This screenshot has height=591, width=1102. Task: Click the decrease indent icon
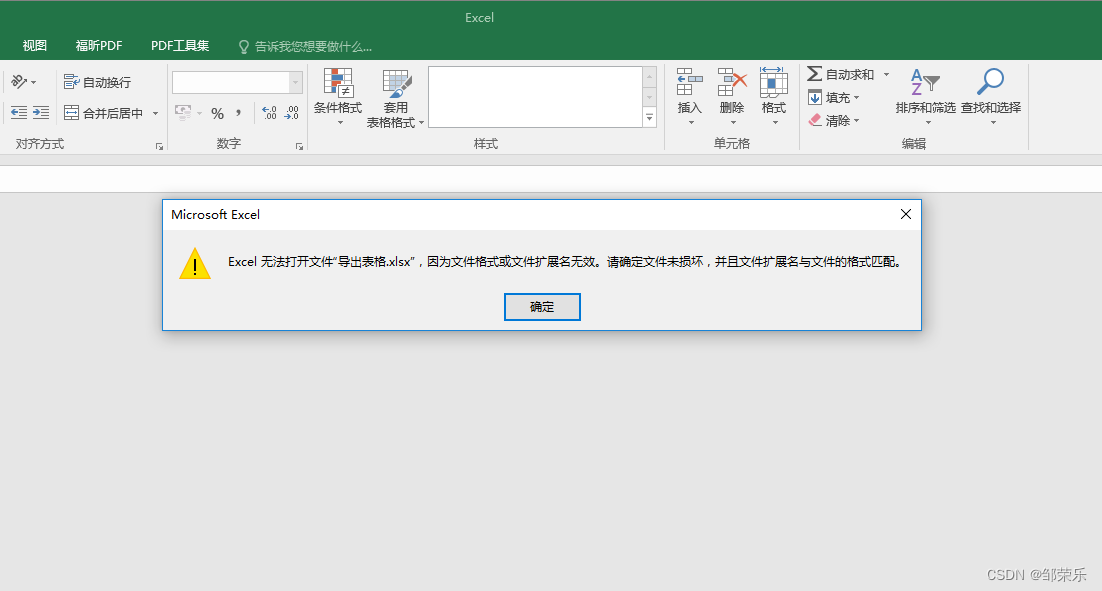tap(19, 112)
